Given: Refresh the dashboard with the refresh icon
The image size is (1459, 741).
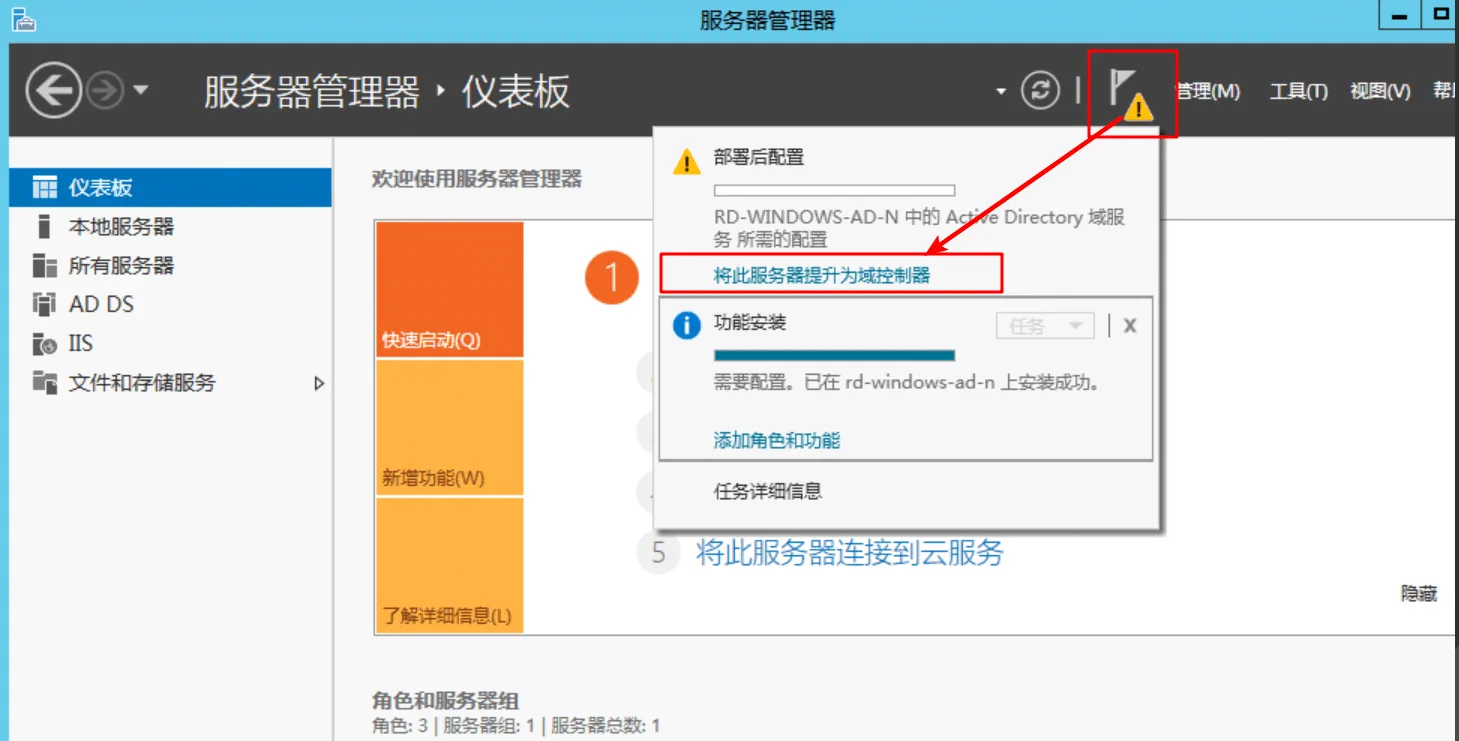Looking at the screenshot, I should point(1040,91).
